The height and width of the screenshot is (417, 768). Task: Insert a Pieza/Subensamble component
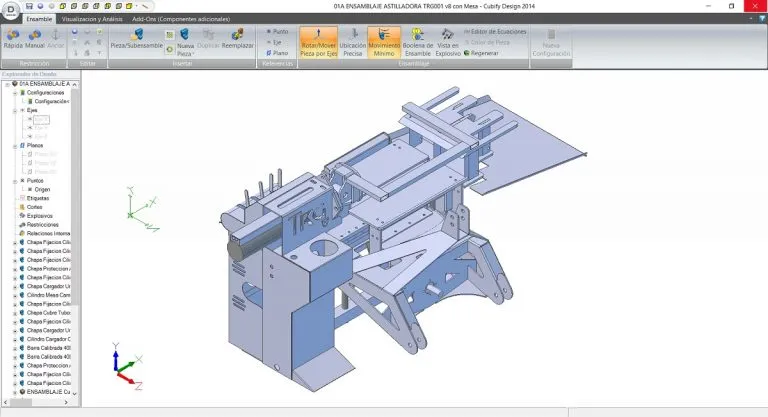(136, 40)
